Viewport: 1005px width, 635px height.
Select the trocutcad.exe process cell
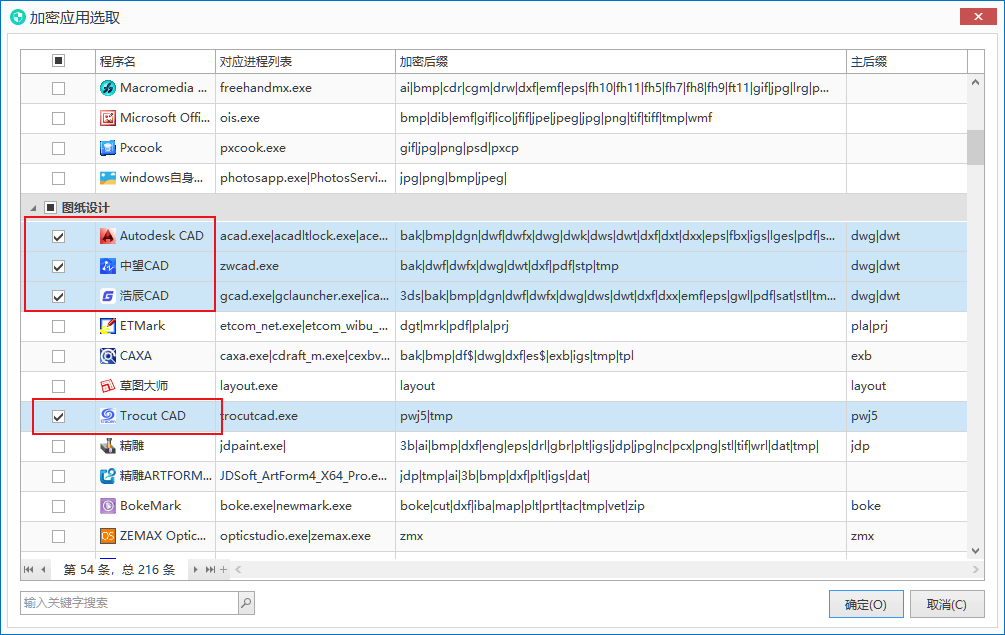(305, 416)
